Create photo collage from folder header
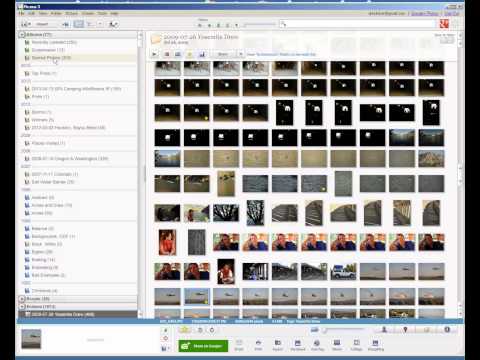The width and height of the screenshot is (480, 360). [167, 54]
